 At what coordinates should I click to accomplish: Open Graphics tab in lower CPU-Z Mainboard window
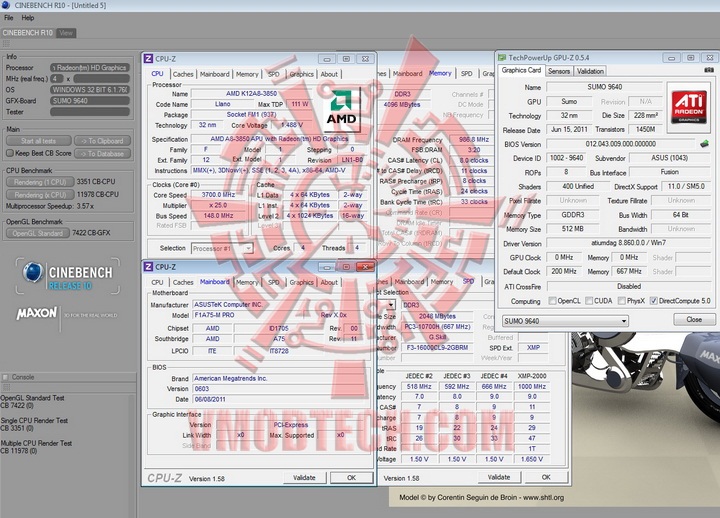click(x=301, y=282)
